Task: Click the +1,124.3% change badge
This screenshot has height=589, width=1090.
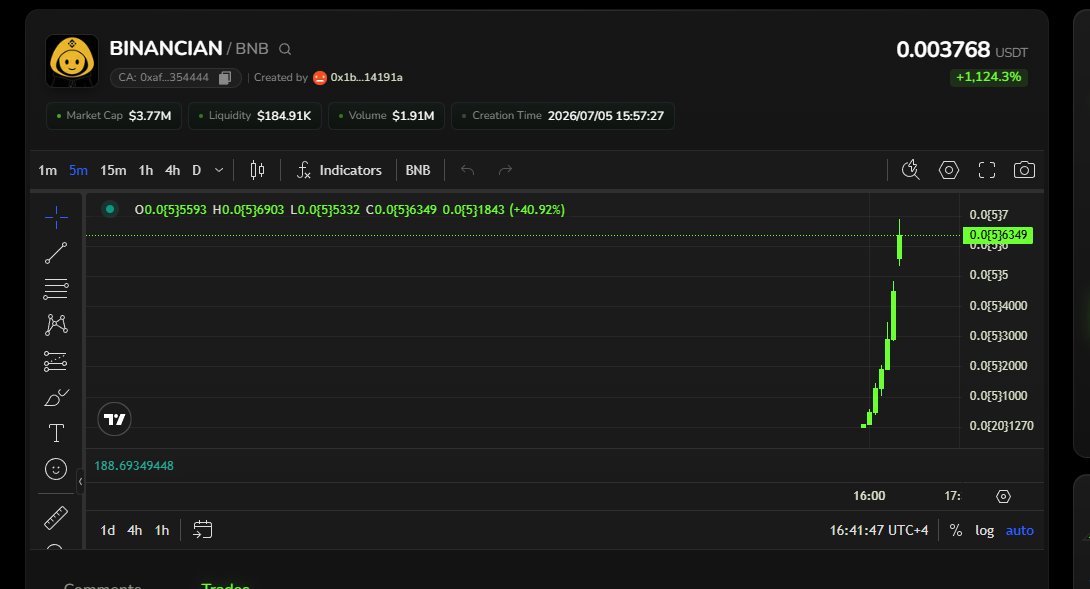Action: coord(989,77)
